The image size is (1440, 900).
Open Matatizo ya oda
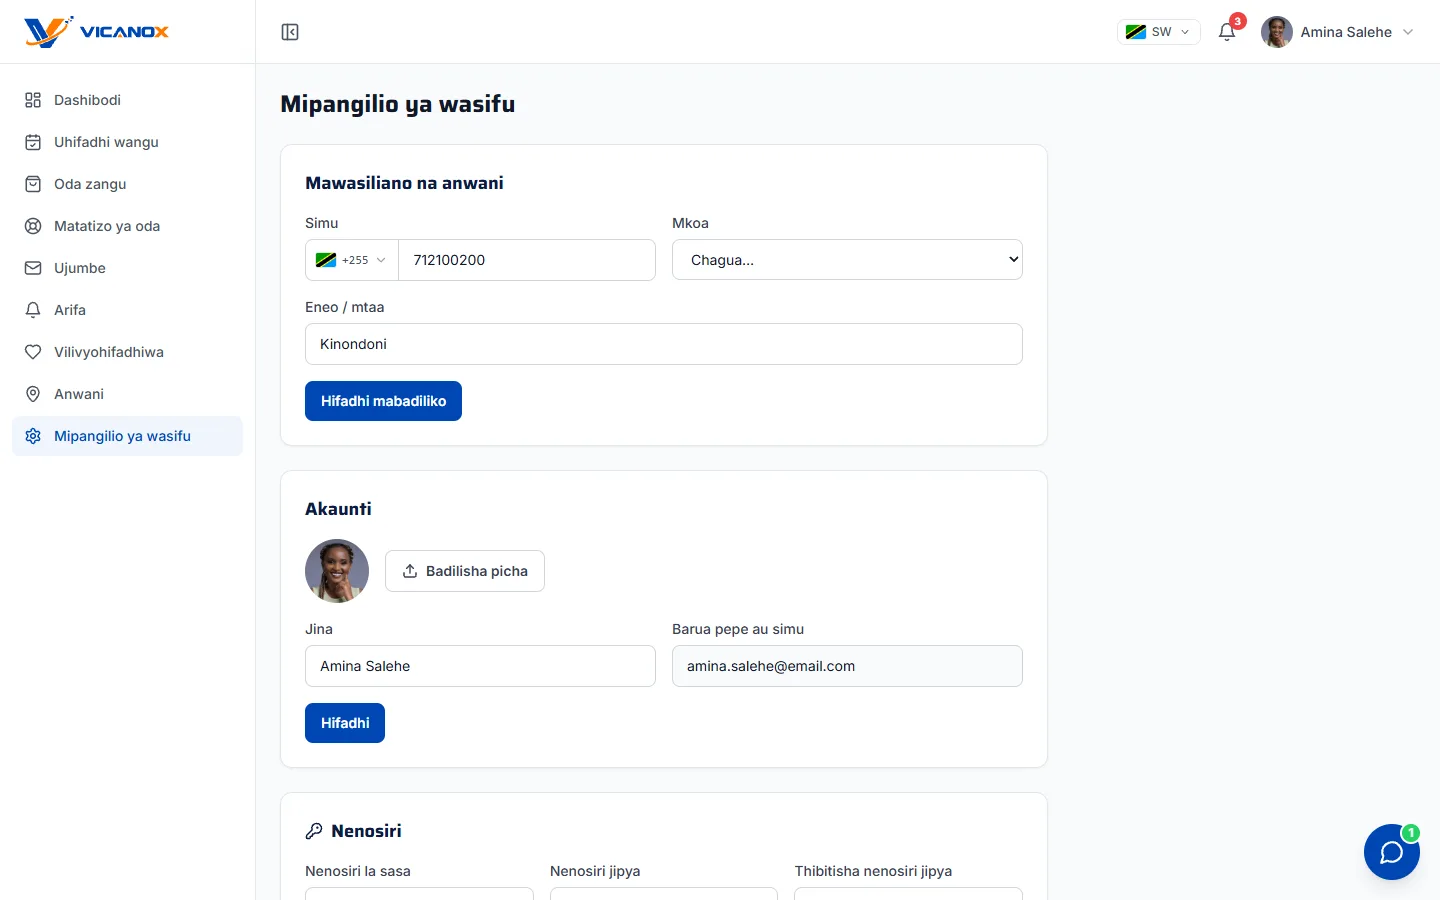pos(127,226)
